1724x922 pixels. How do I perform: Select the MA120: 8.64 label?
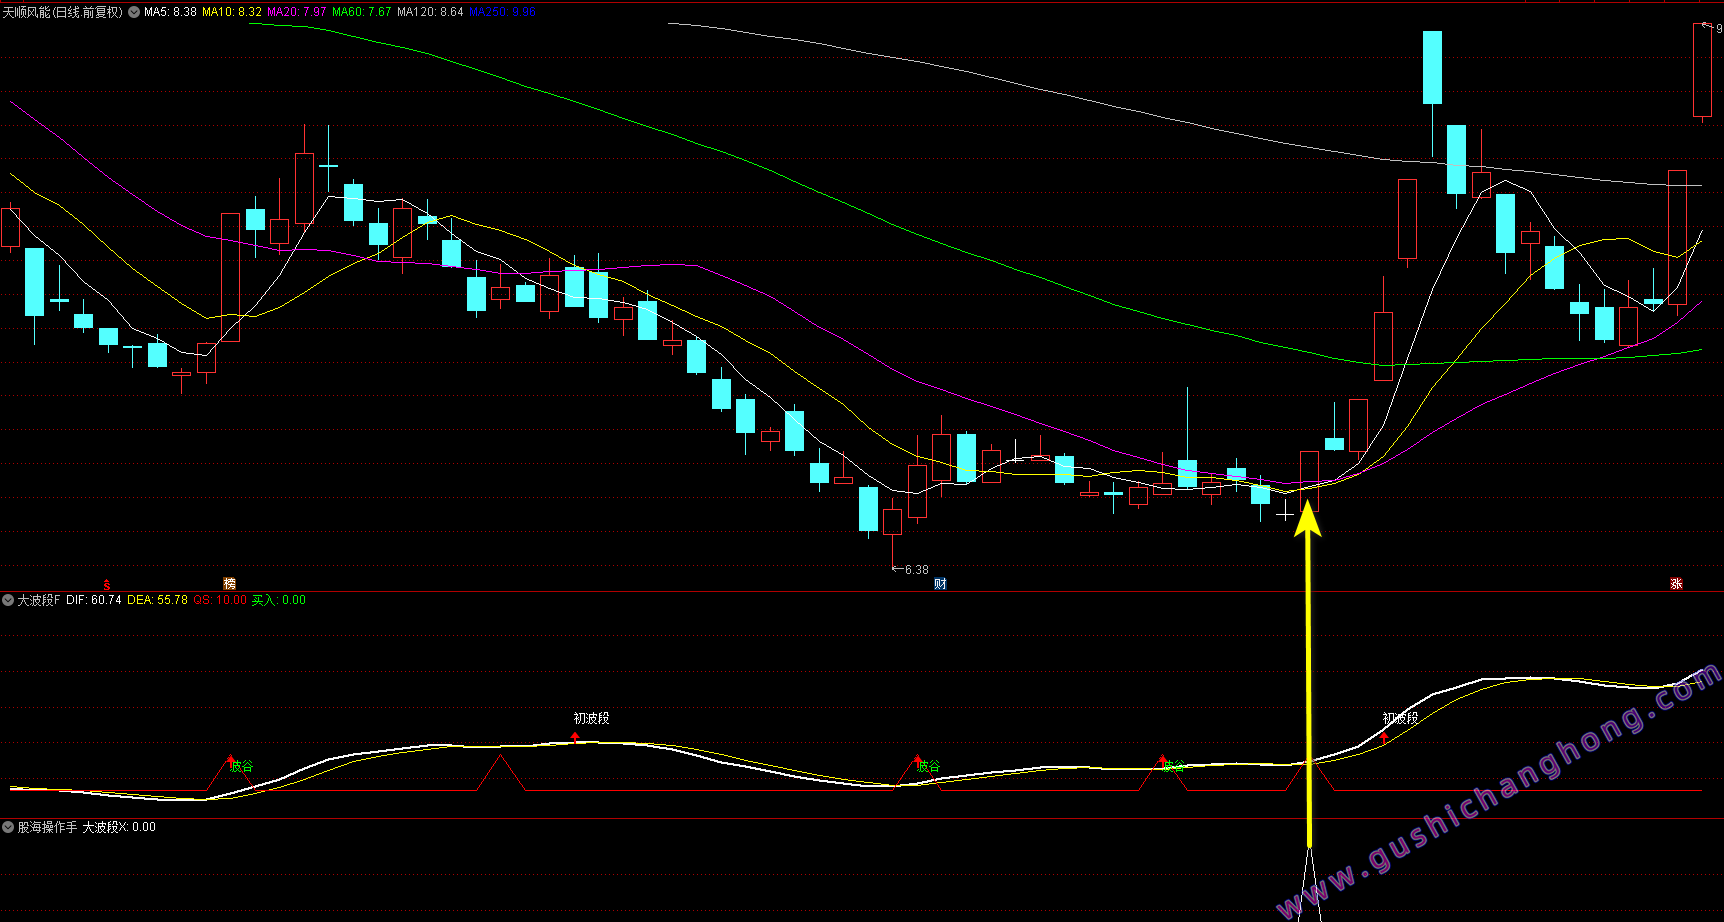430,12
